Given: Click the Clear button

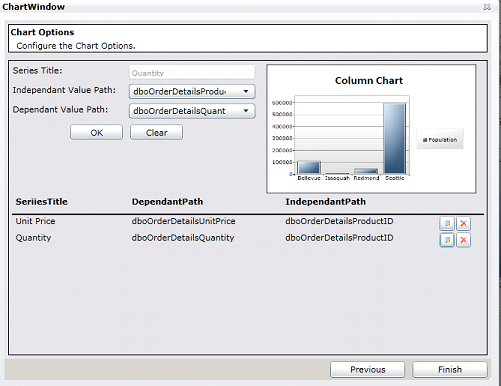Looking at the screenshot, I should tap(156, 132).
